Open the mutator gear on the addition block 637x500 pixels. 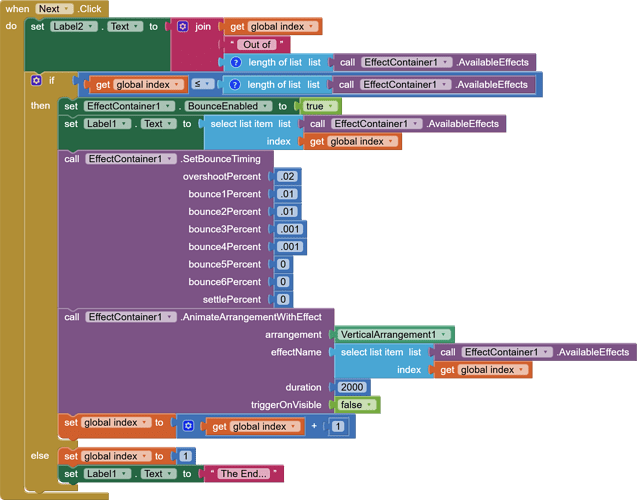[x=188, y=426]
